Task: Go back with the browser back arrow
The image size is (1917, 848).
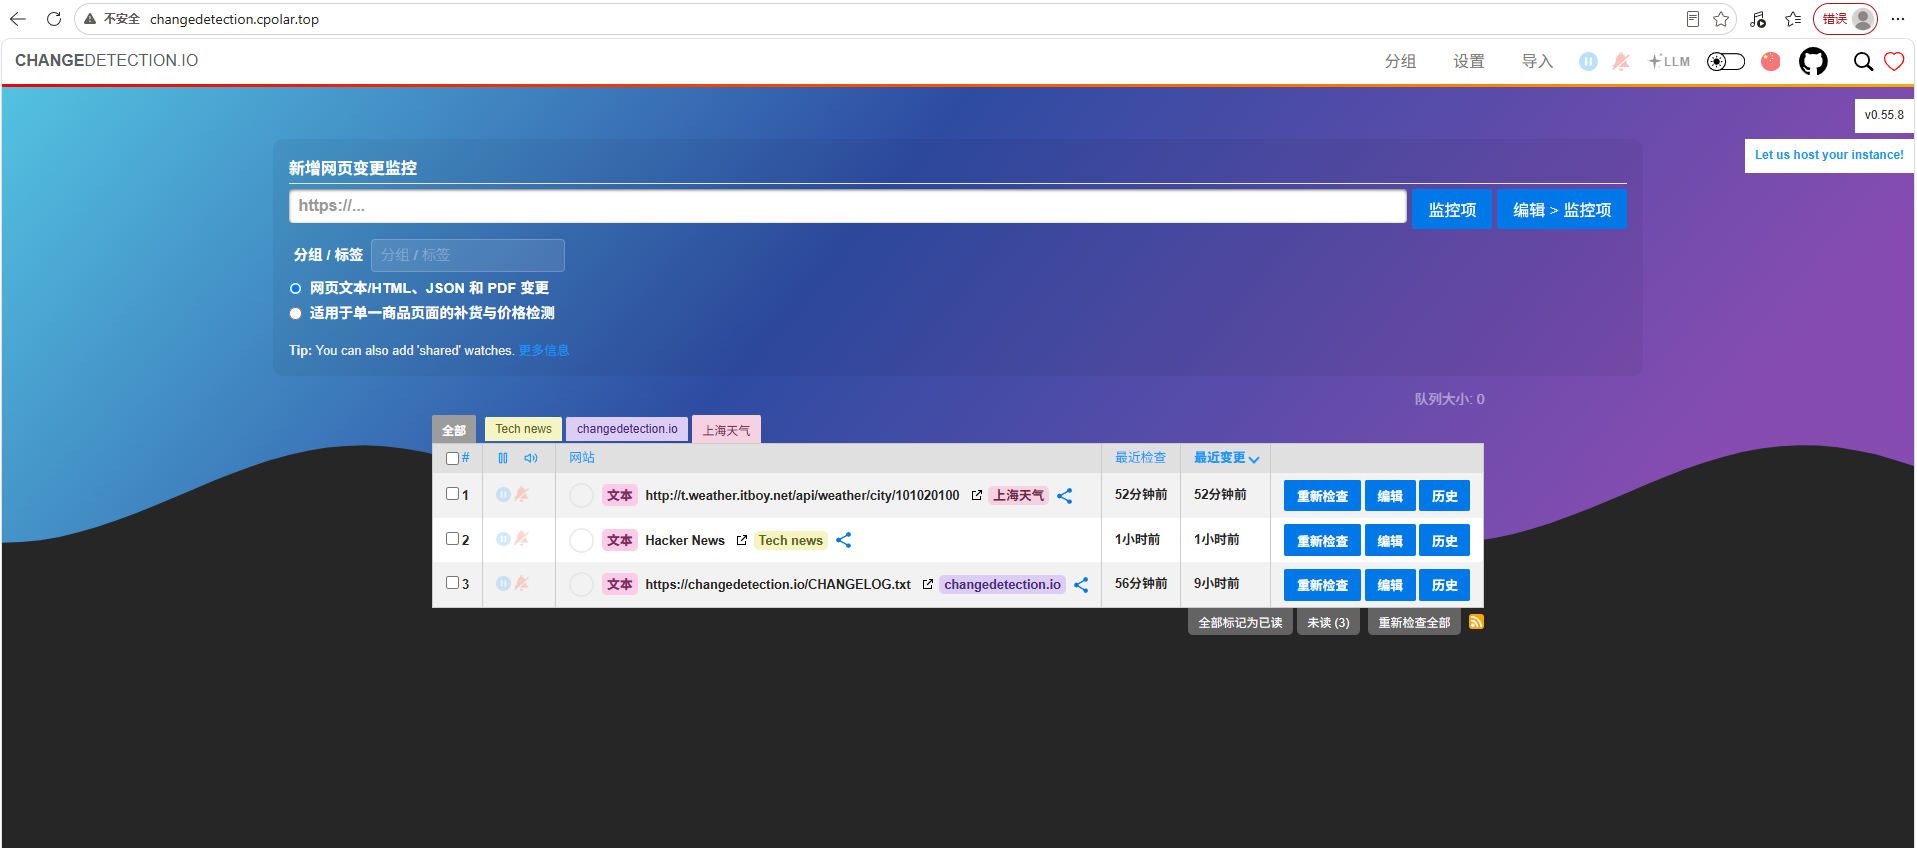Action: pyautogui.click(x=18, y=19)
